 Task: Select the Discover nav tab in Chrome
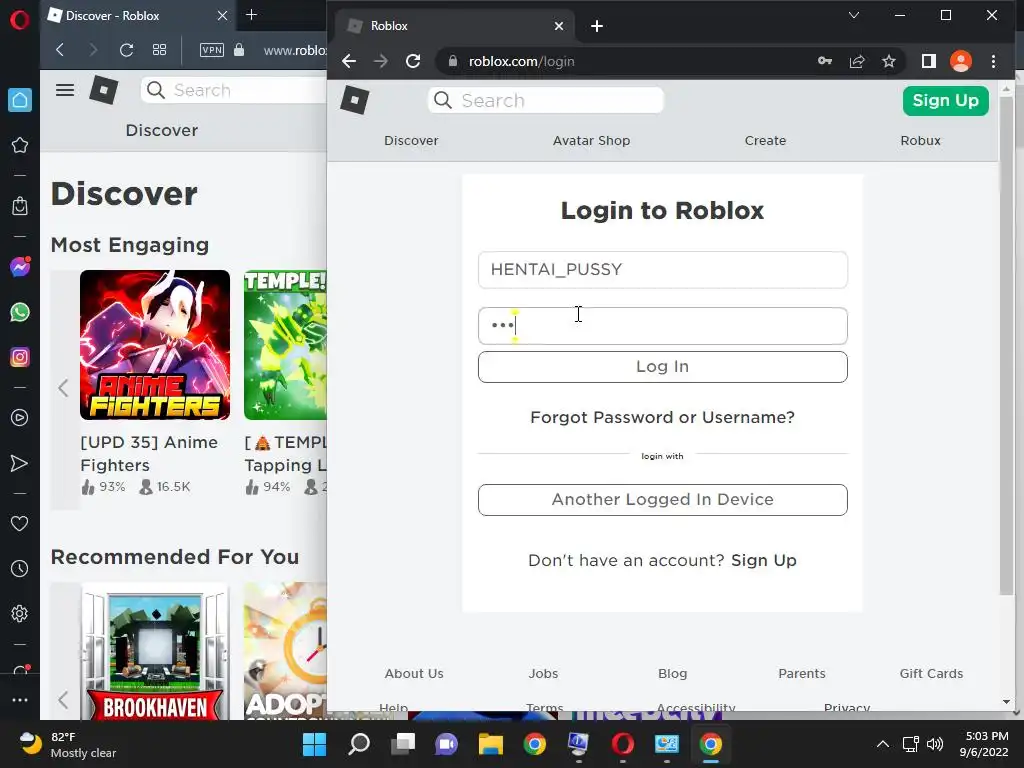coord(411,140)
